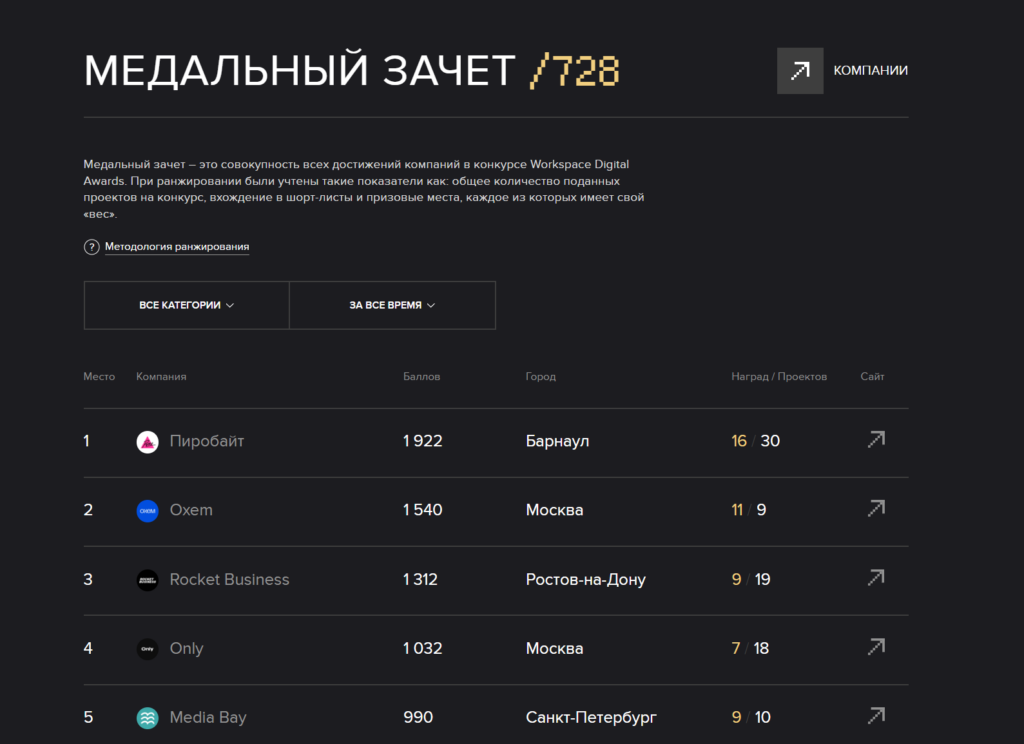This screenshot has width=1024, height=744.
Task: Open Media Bay website arrow icon
Action: pos(876,716)
